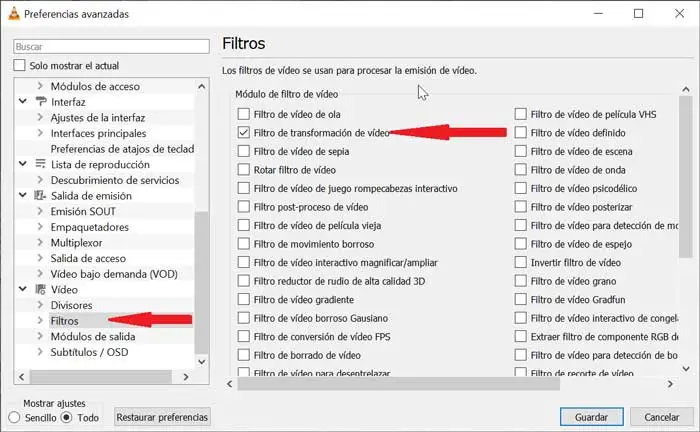Expand Ajustes de la interfaz node

pyautogui.click(x=40, y=118)
